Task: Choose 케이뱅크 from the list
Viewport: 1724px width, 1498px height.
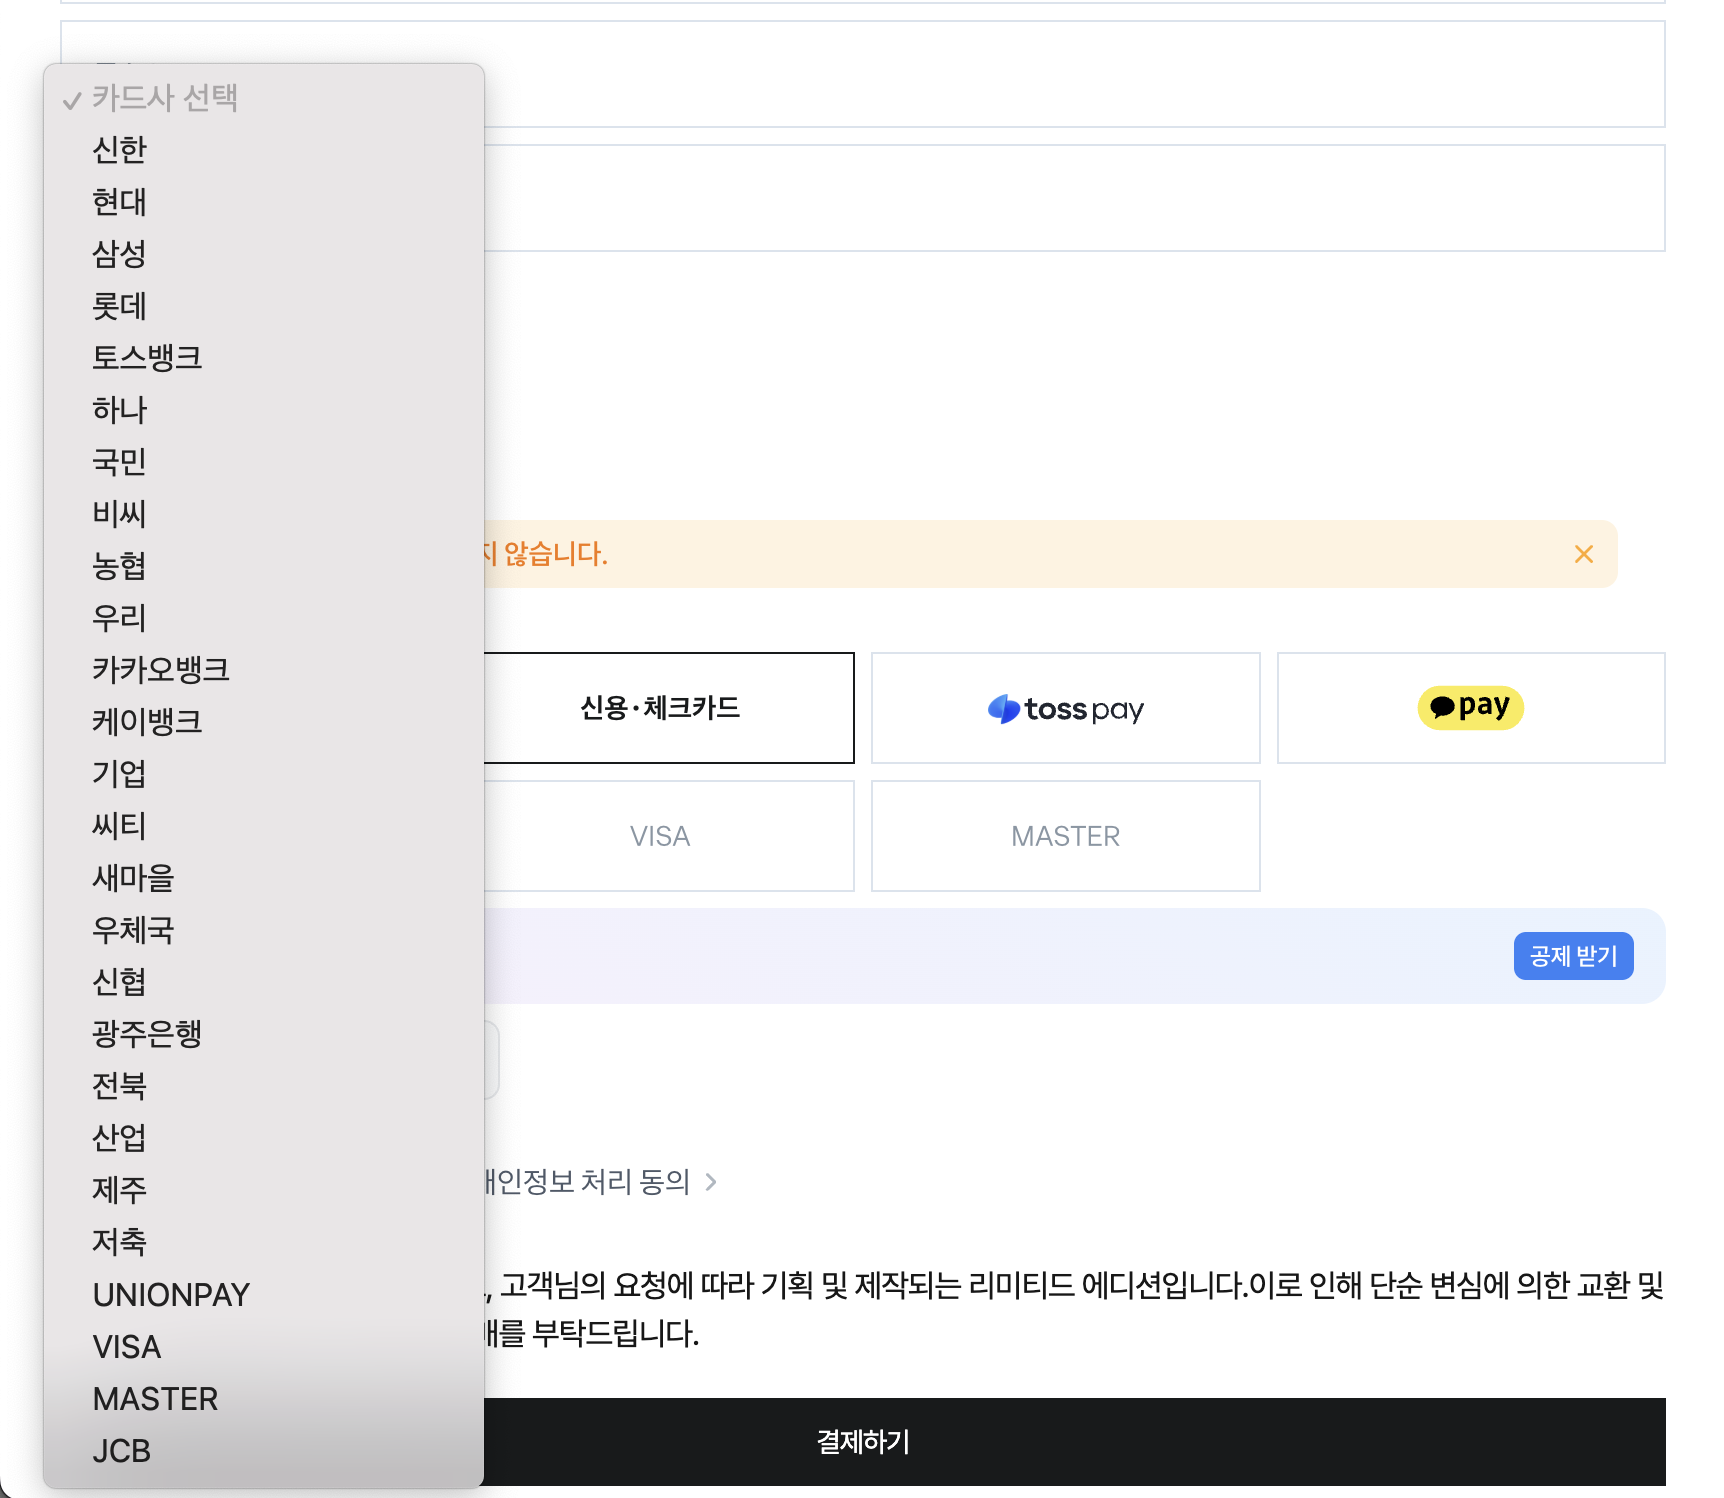Action: click(264, 722)
